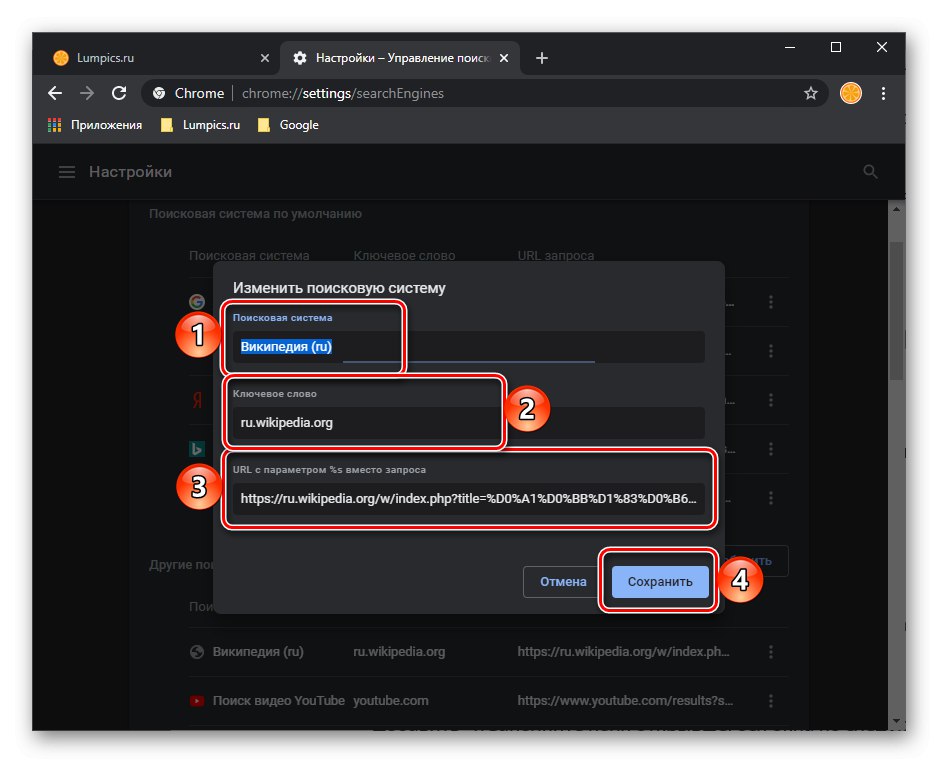Click the settings search magnifier icon
938x763 pixels.
point(870,171)
